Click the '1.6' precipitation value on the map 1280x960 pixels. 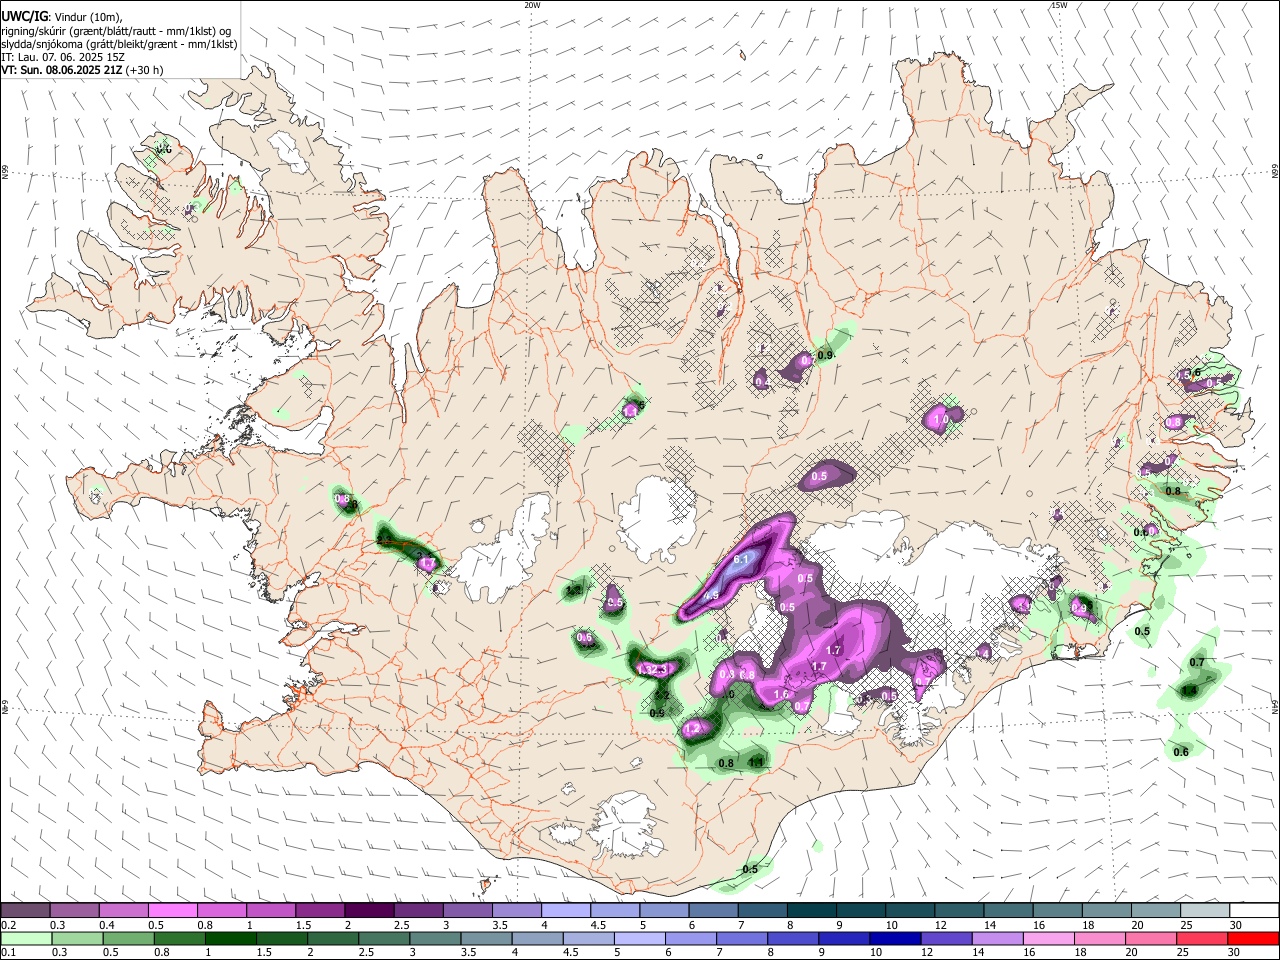click(782, 695)
